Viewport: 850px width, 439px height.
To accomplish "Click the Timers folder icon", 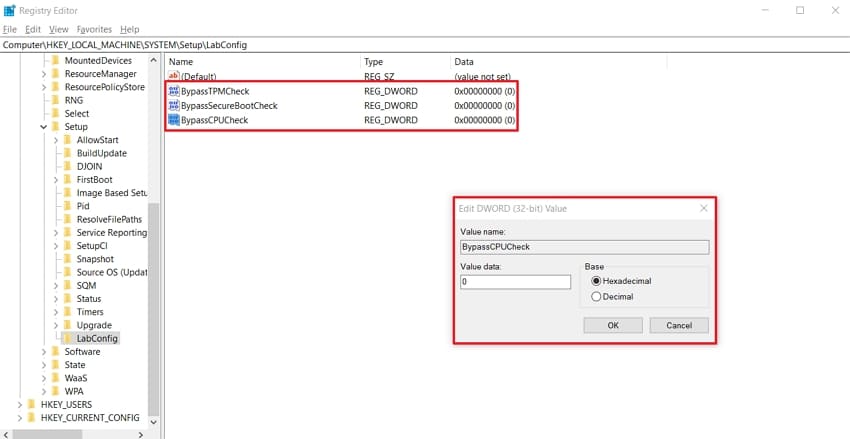I will [x=67, y=312].
